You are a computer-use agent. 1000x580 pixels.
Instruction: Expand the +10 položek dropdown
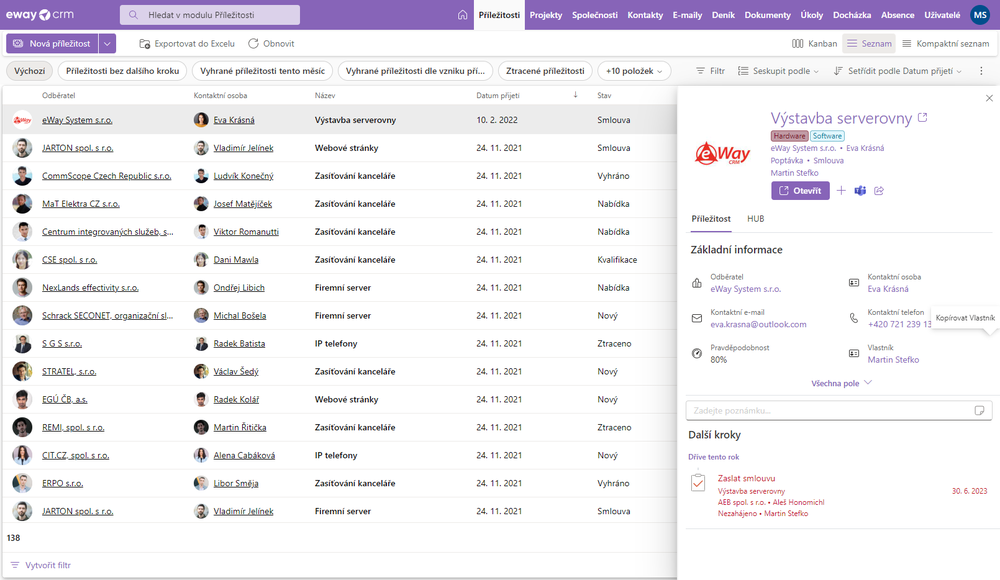point(634,71)
